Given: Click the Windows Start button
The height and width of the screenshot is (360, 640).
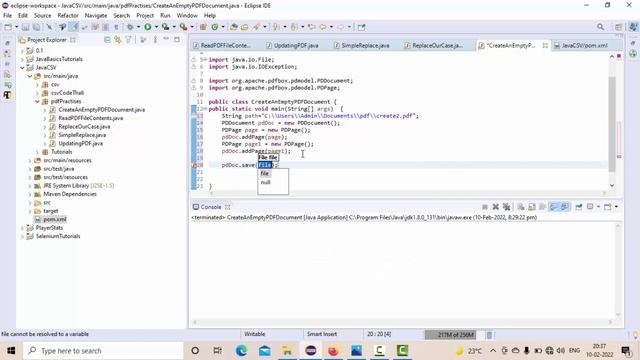Looking at the screenshot, I should (x=11, y=351).
